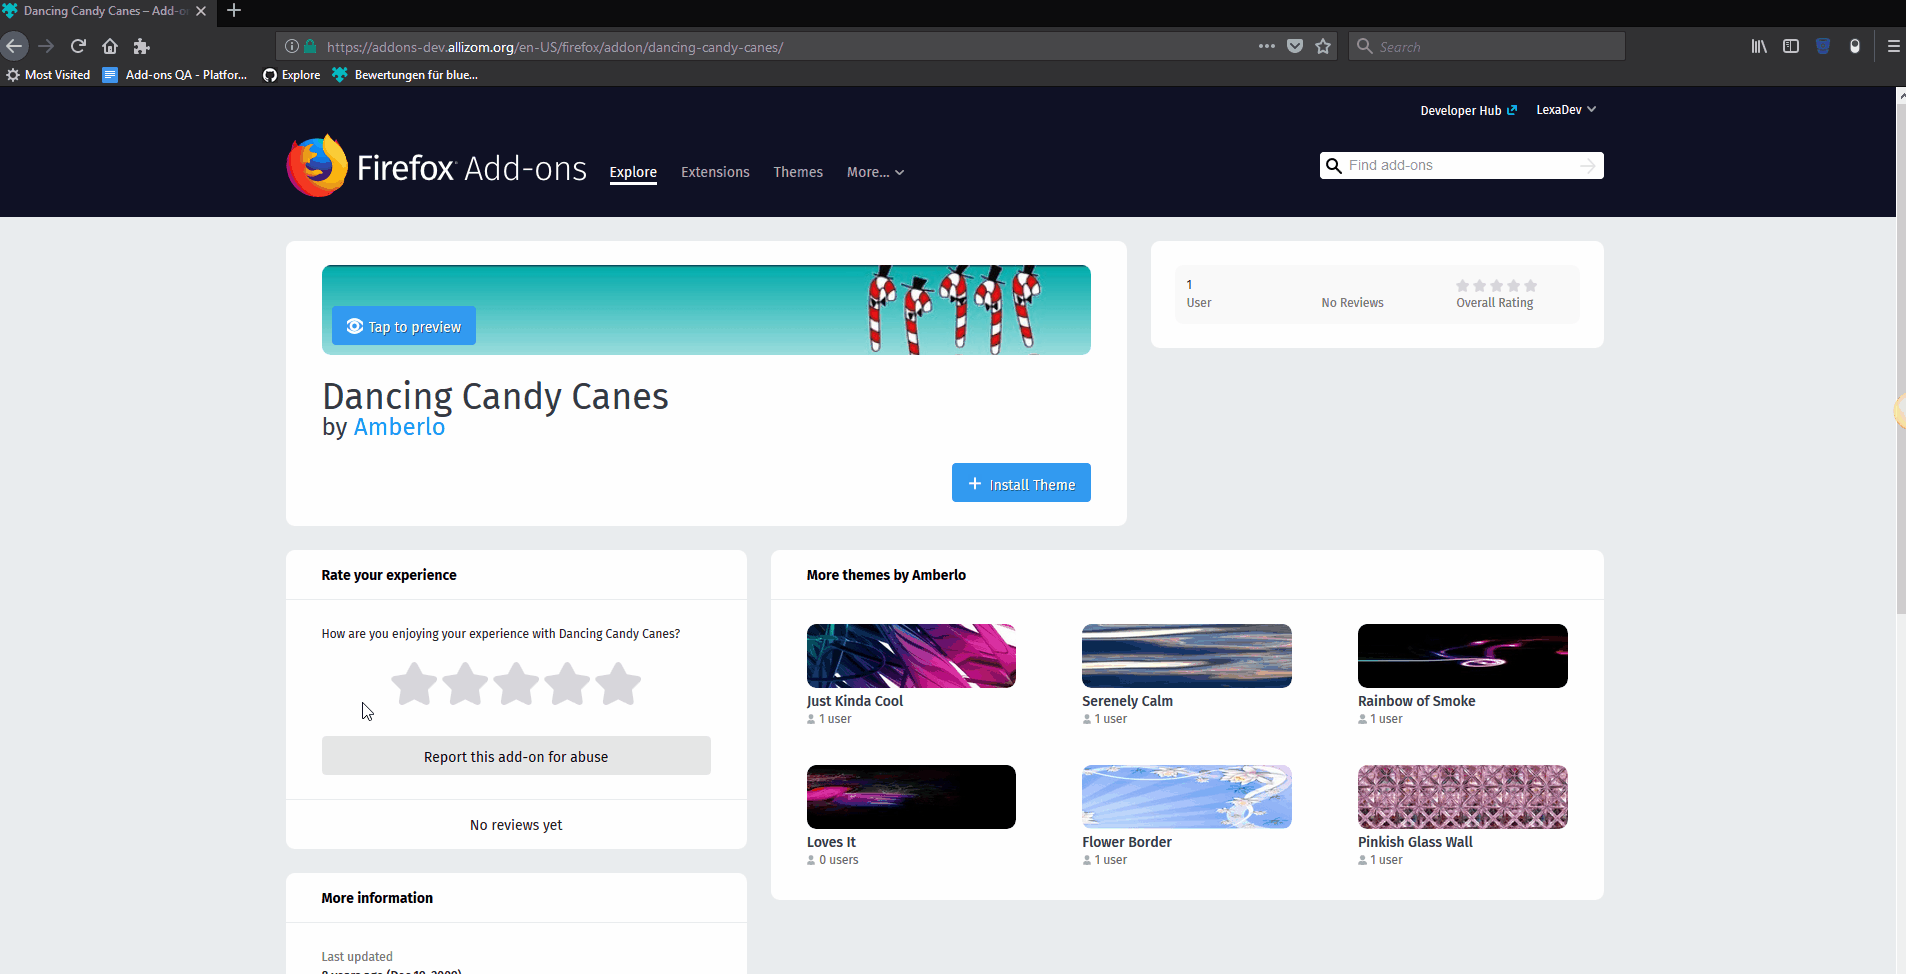The image size is (1906, 974).
Task: Go to the Extensions section
Action: 715,172
